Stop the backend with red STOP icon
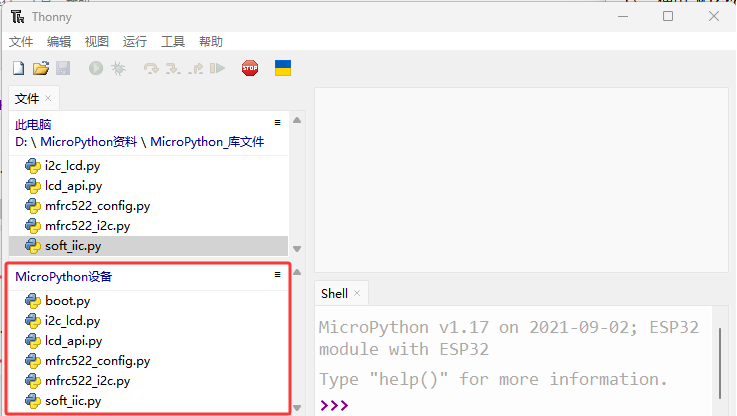 click(x=250, y=68)
